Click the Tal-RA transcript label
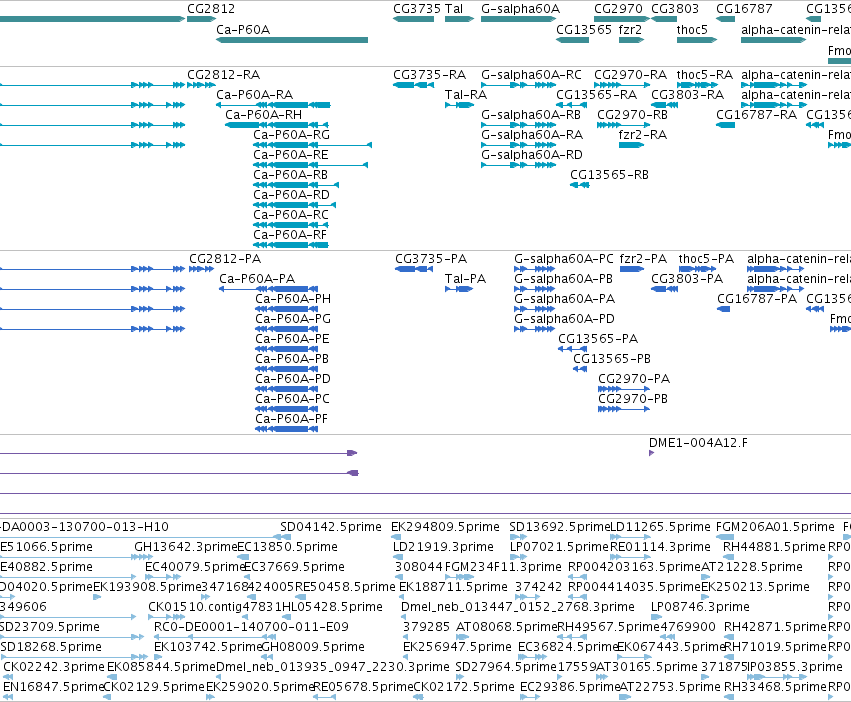Image resolution: width=851 pixels, height=702 pixels. point(466,94)
